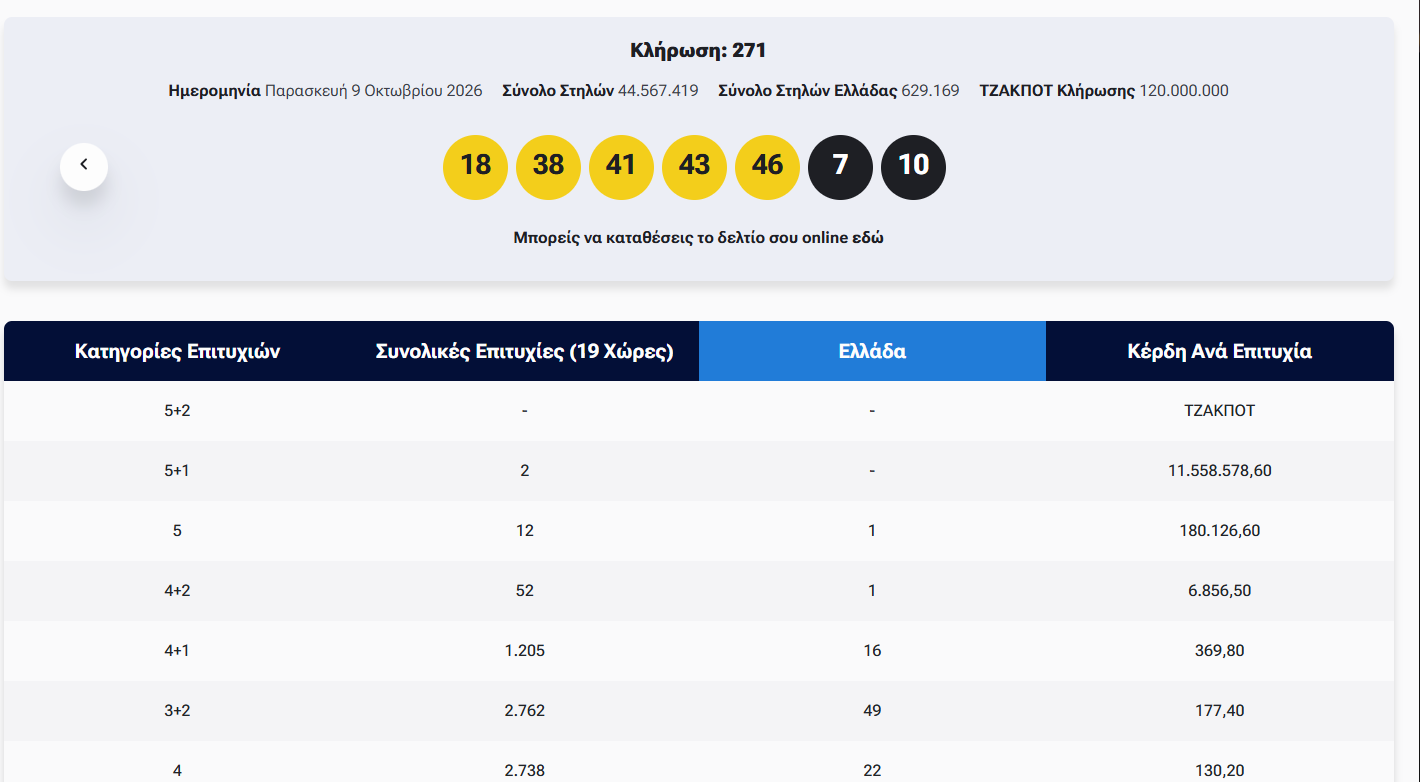1420x782 pixels.
Task: Click the Κατηγορίες Επιτυχιών column header
Action: coord(177,351)
